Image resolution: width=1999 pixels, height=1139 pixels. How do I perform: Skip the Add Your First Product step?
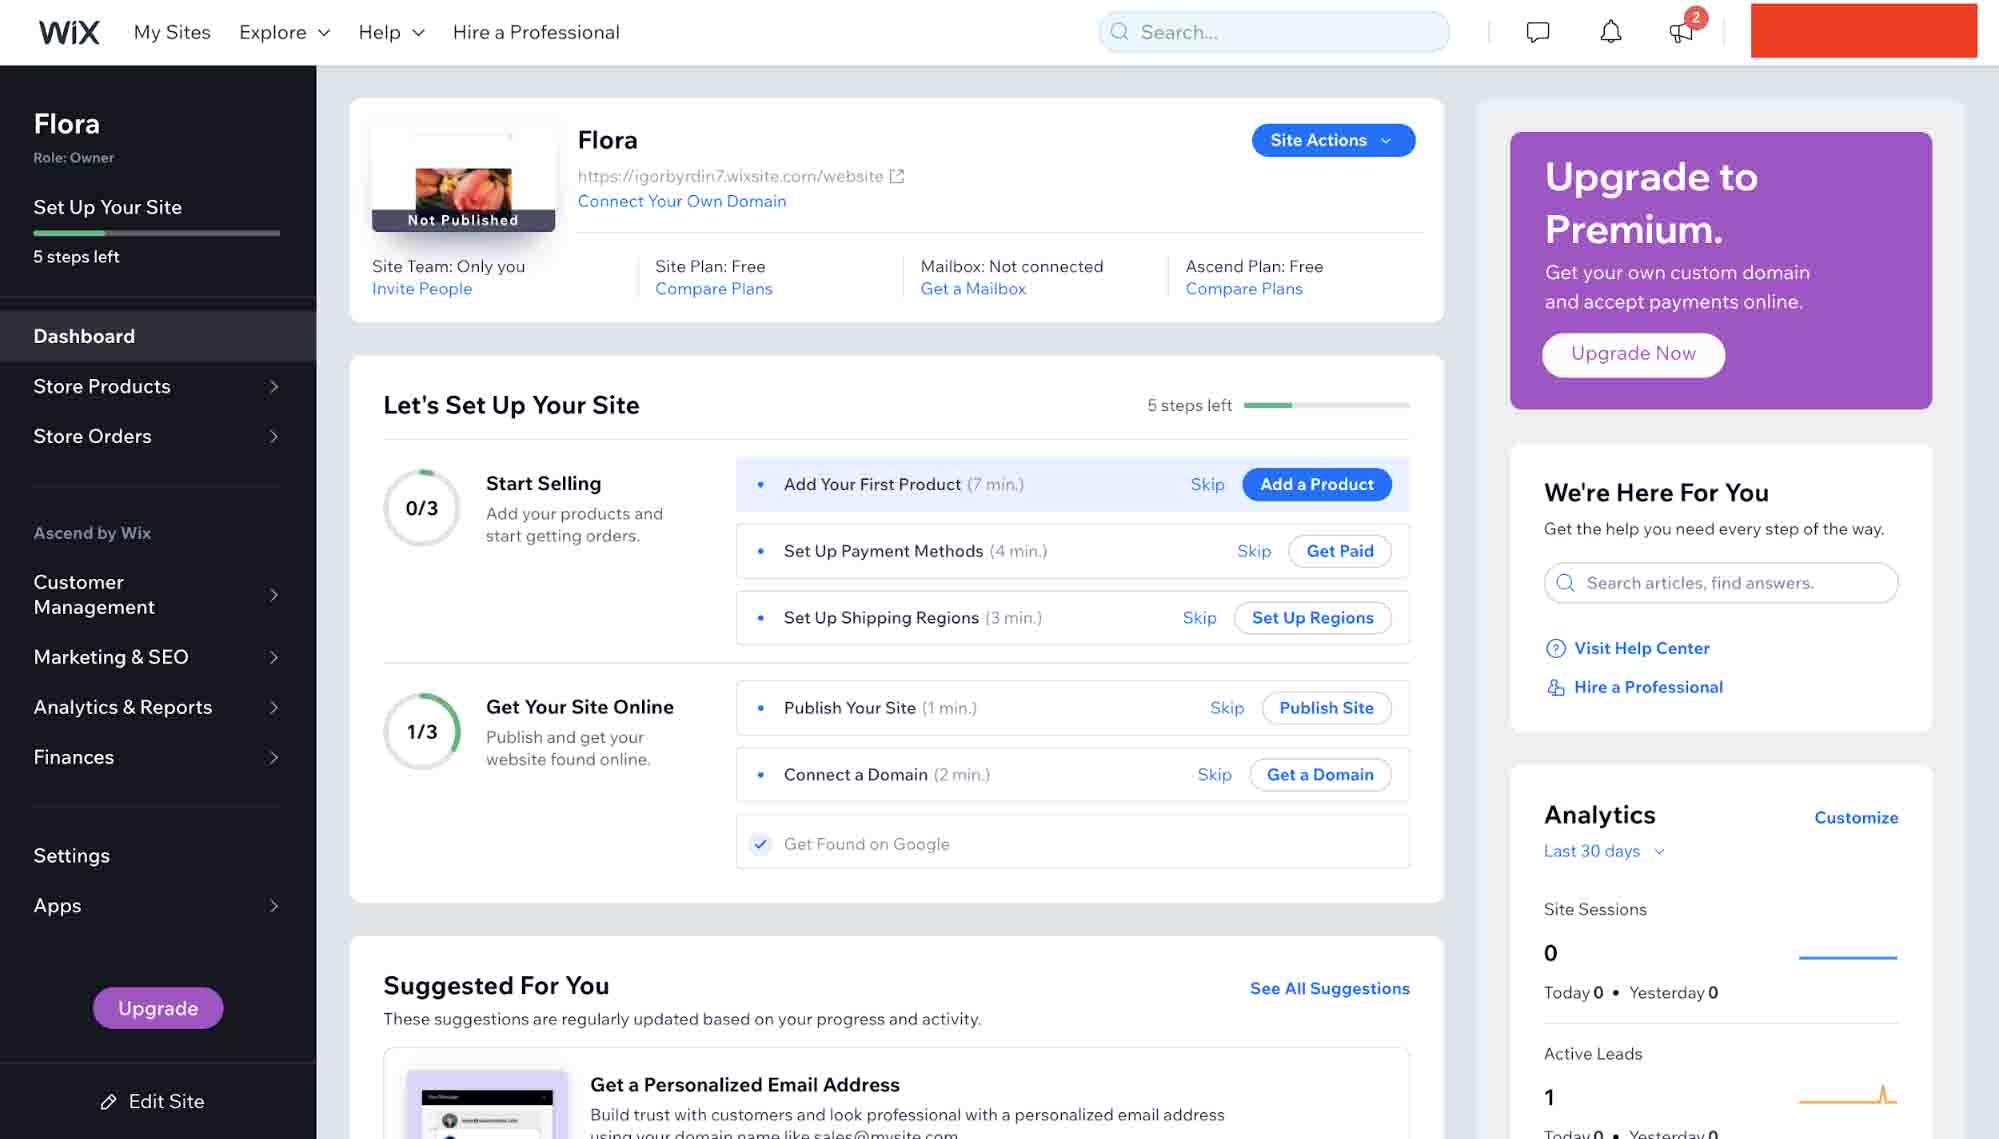coord(1207,484)
